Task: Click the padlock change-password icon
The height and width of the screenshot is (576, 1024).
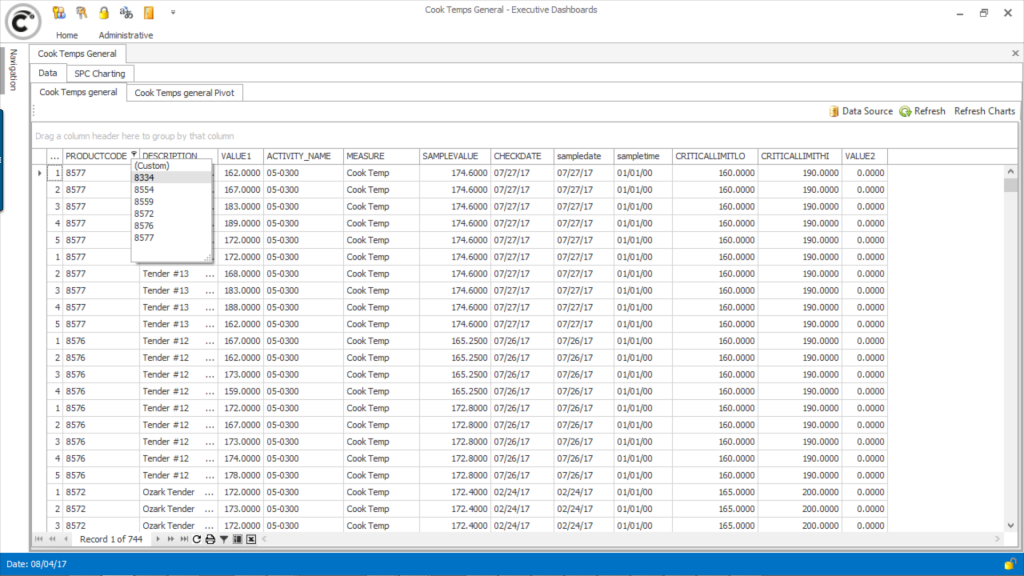Action: pyautogui.click(x=103, y=12)
